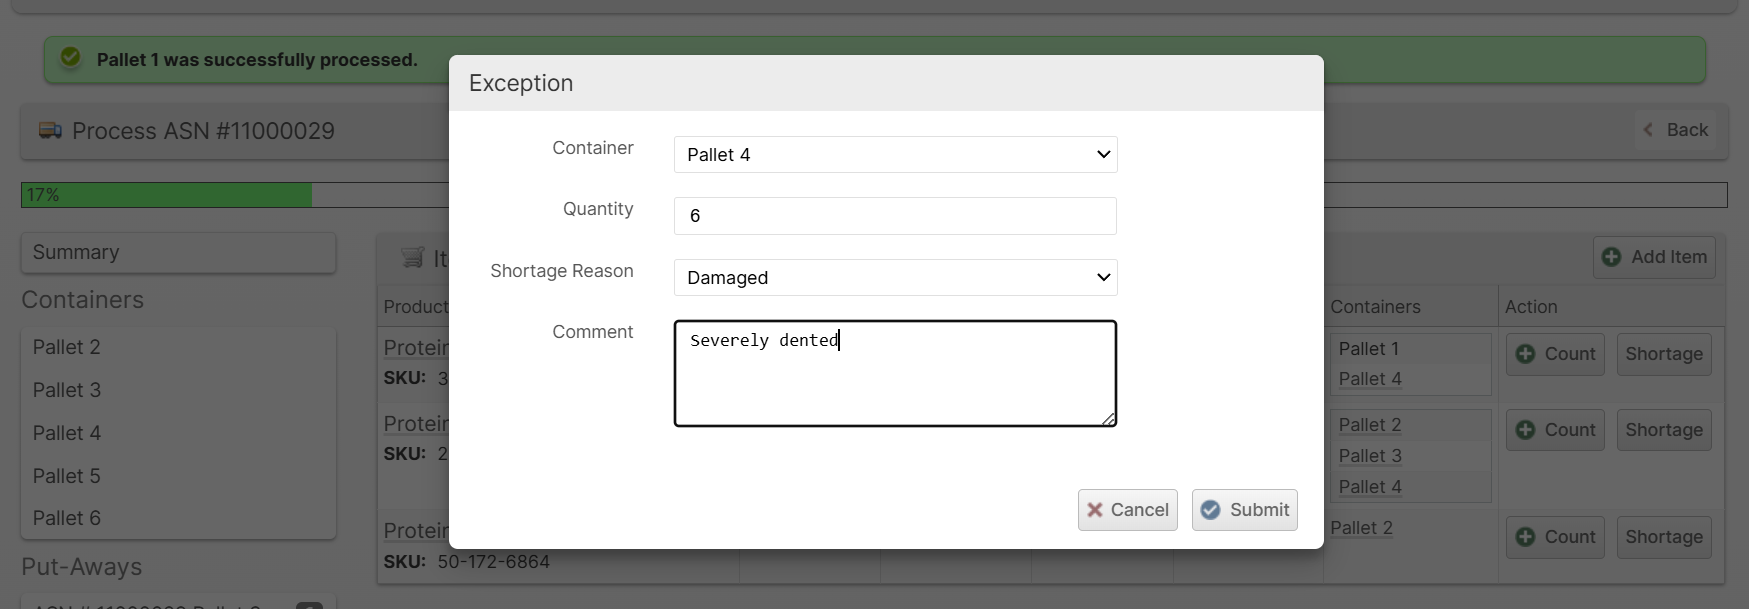This screenshot has width=1749, height=609.
Task: Select Pallet 6 in Containers list
Action: pyautogui.click(x=67, y=518)
